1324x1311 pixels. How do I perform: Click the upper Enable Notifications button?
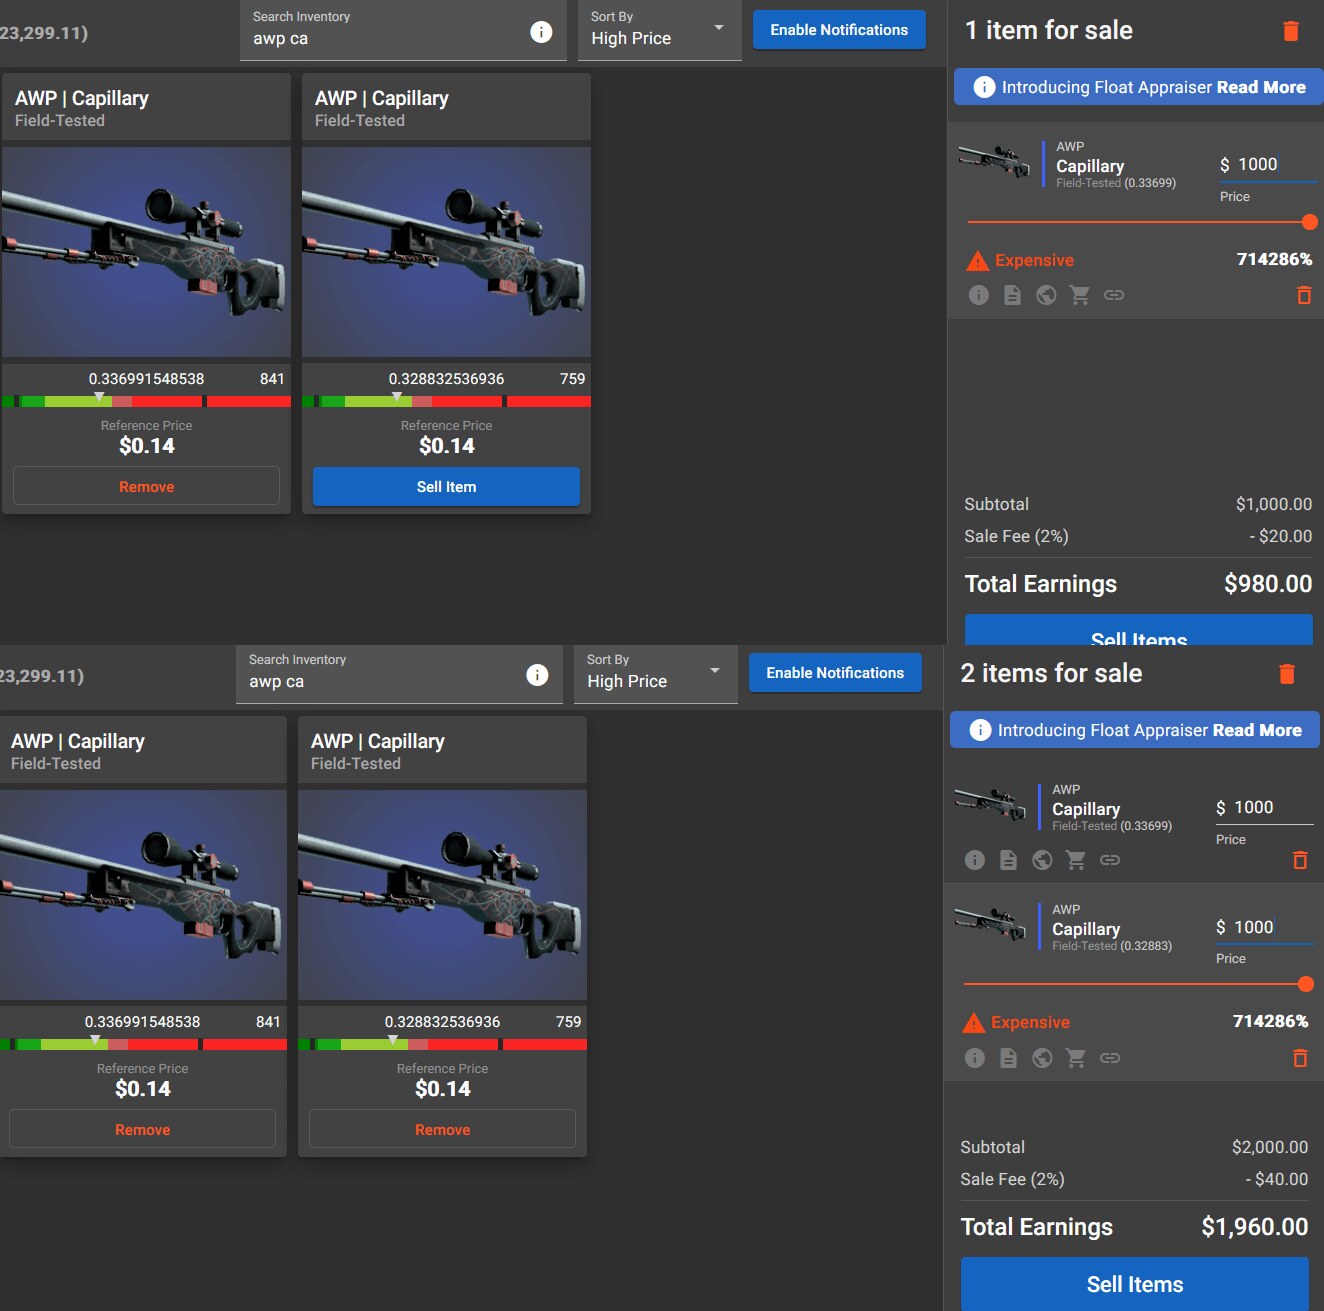coord(839,30)
